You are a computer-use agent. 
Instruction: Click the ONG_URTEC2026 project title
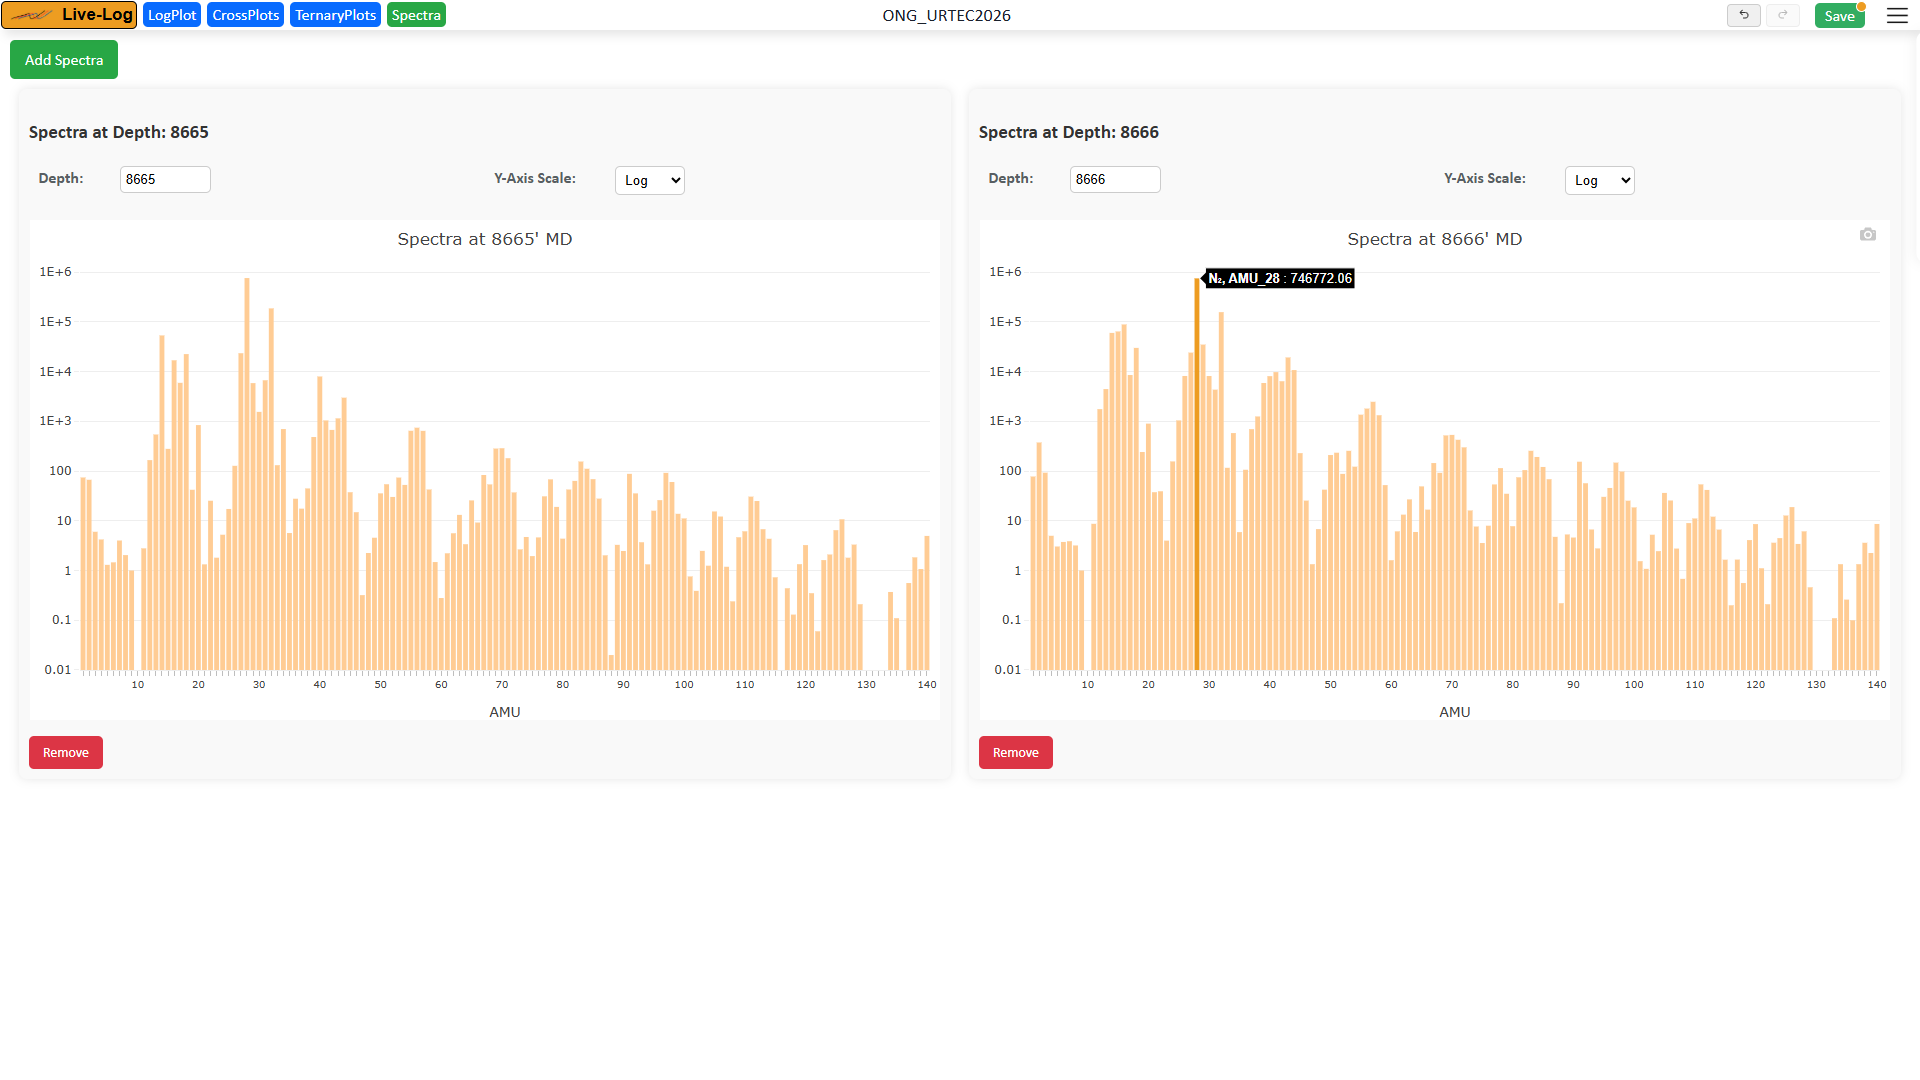(946, 15)
